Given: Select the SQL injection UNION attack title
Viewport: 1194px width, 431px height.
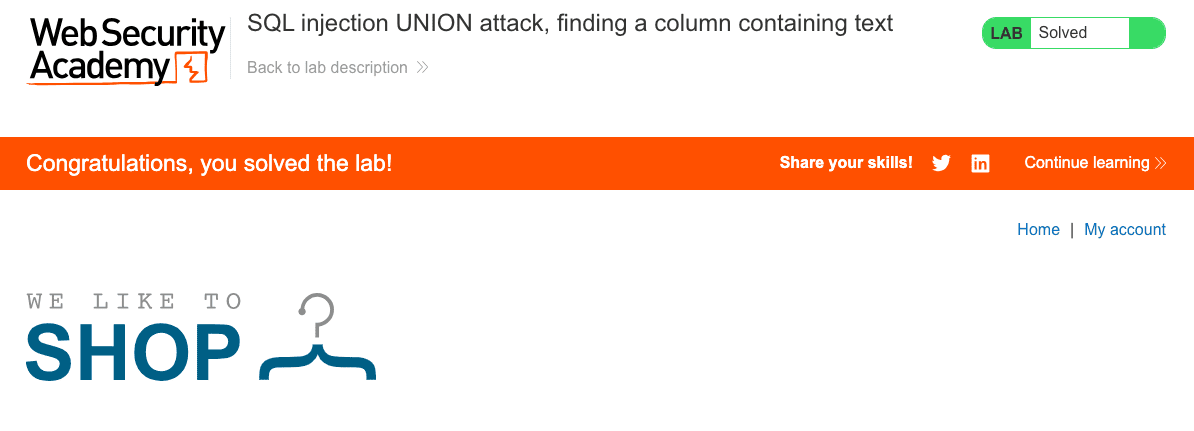Looking at the screenshot, I should 570,24.
